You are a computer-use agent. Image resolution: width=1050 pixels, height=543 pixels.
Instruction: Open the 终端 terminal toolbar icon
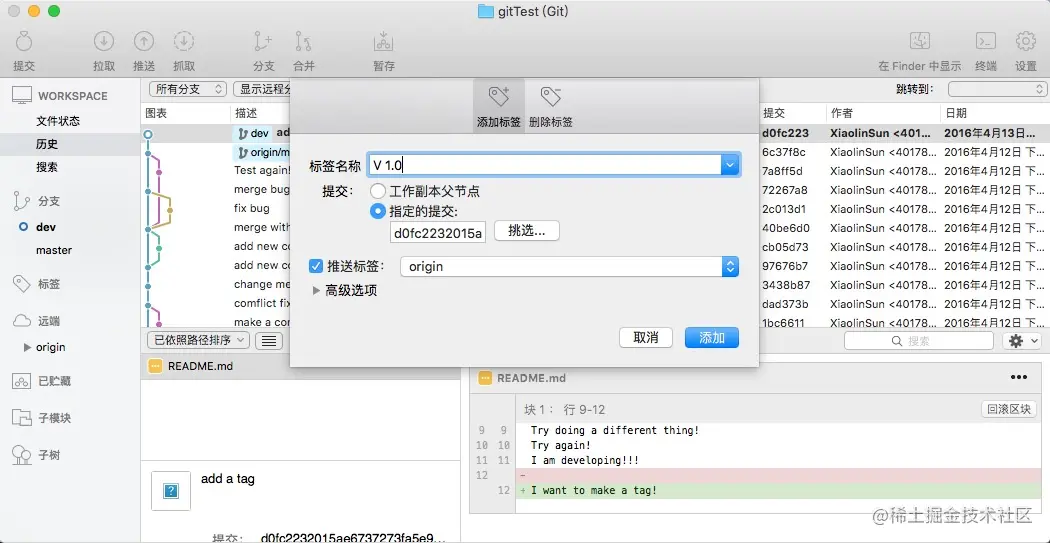tap(985, 41)
